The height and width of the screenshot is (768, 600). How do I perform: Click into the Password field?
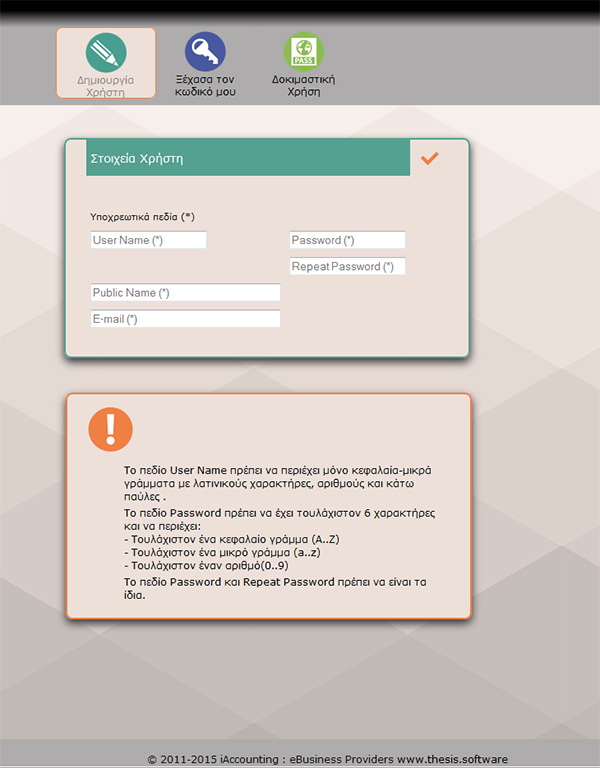click(x=347, y=240)
